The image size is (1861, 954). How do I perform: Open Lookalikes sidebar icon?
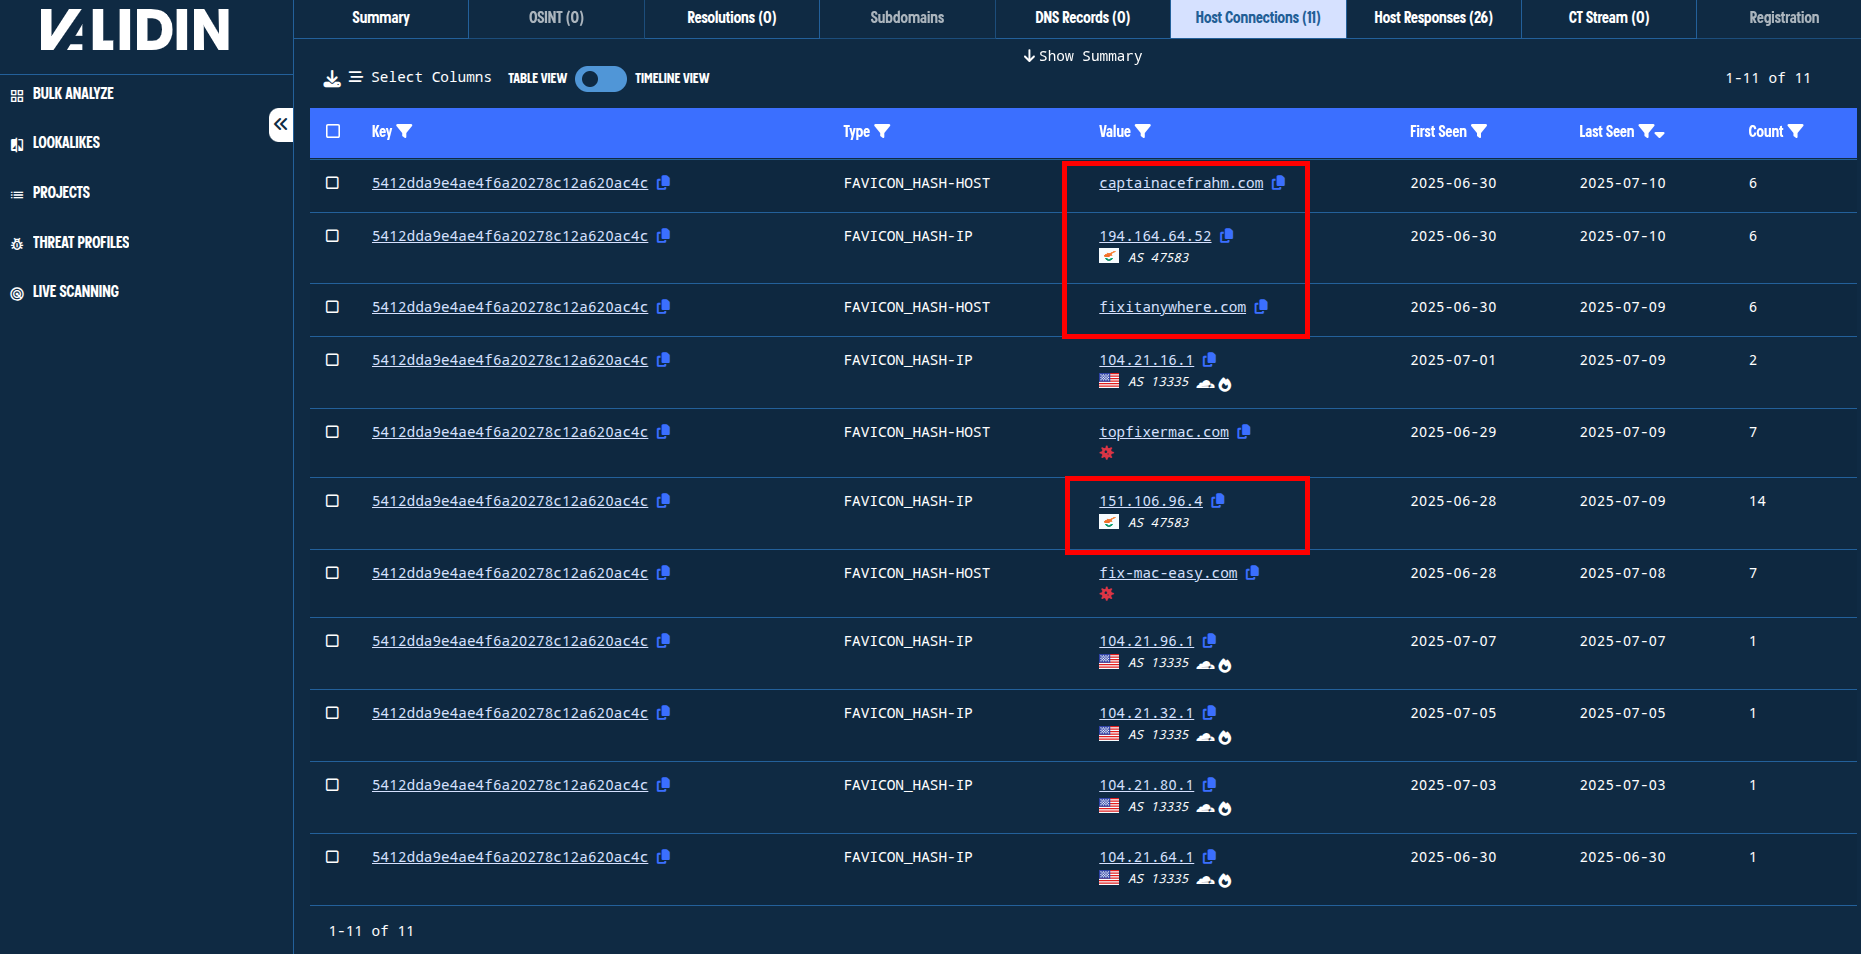pyautogui.click(x=17, y=144)
